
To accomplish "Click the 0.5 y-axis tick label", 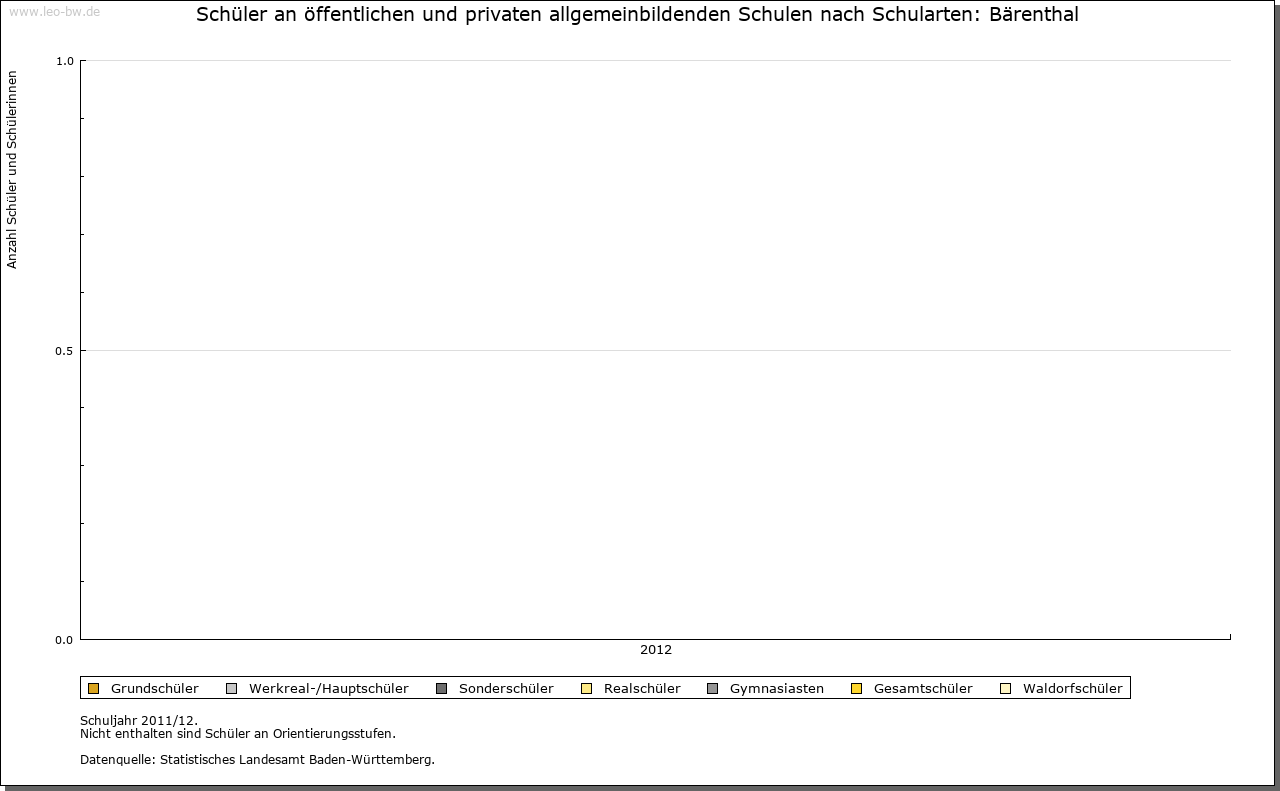I will pos(65,351).
